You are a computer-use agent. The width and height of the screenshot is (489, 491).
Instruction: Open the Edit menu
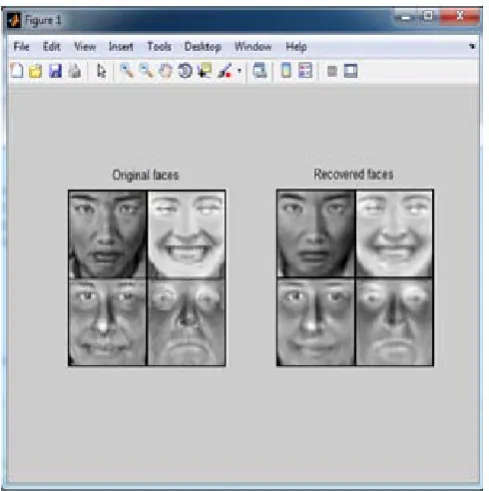(52, 46)
